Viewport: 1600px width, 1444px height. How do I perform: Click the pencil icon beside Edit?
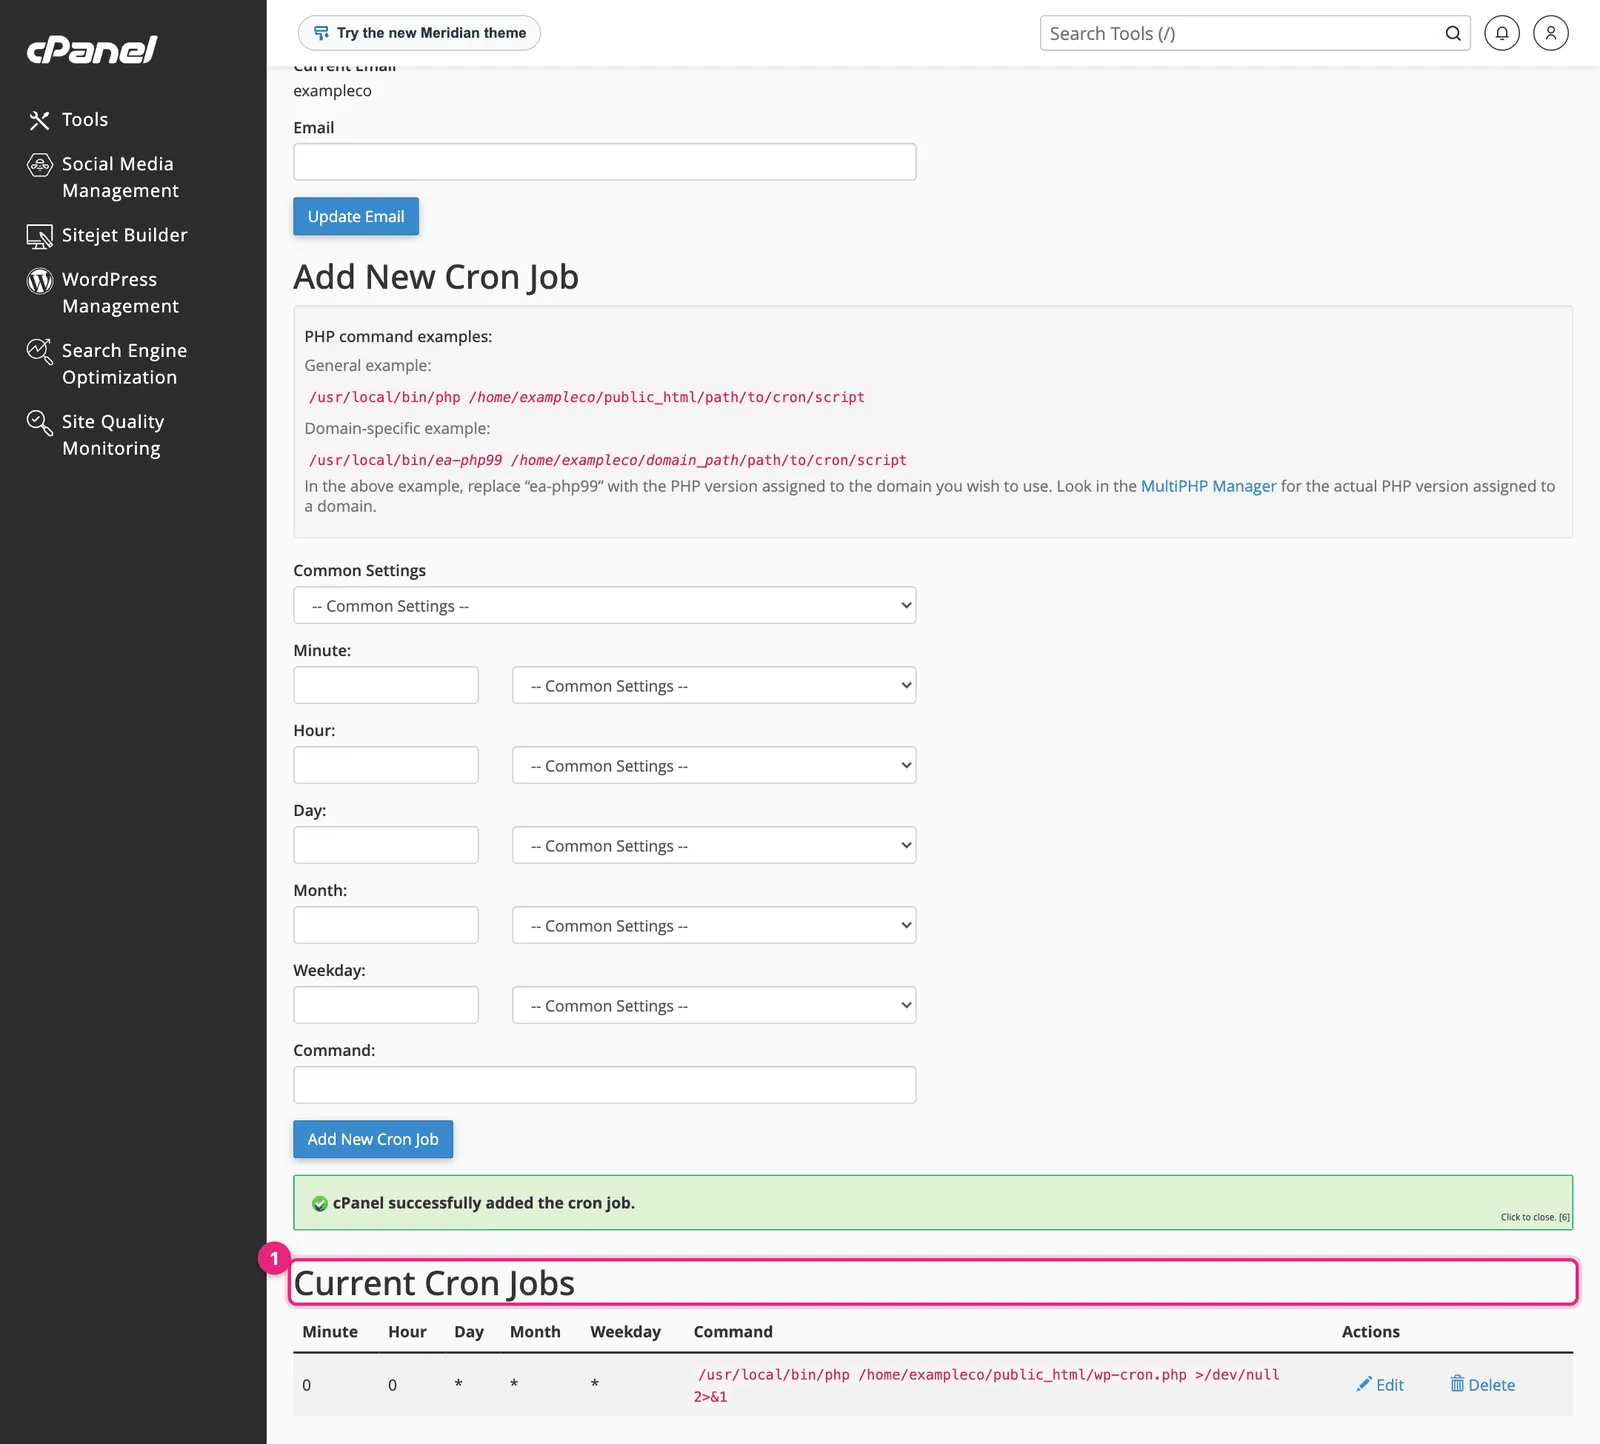(x=1364, y=1384)
